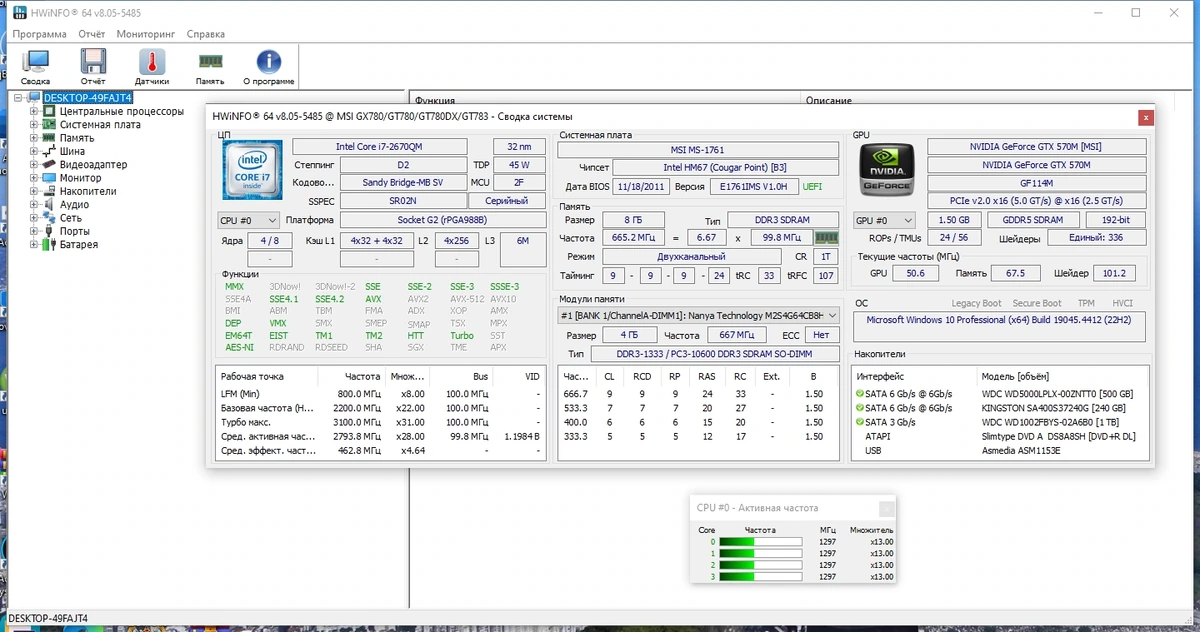Collapse the DESKTOP-49FAJT4 root node
The width and height of the screenshot is (1200, 632).
point(18,98)
